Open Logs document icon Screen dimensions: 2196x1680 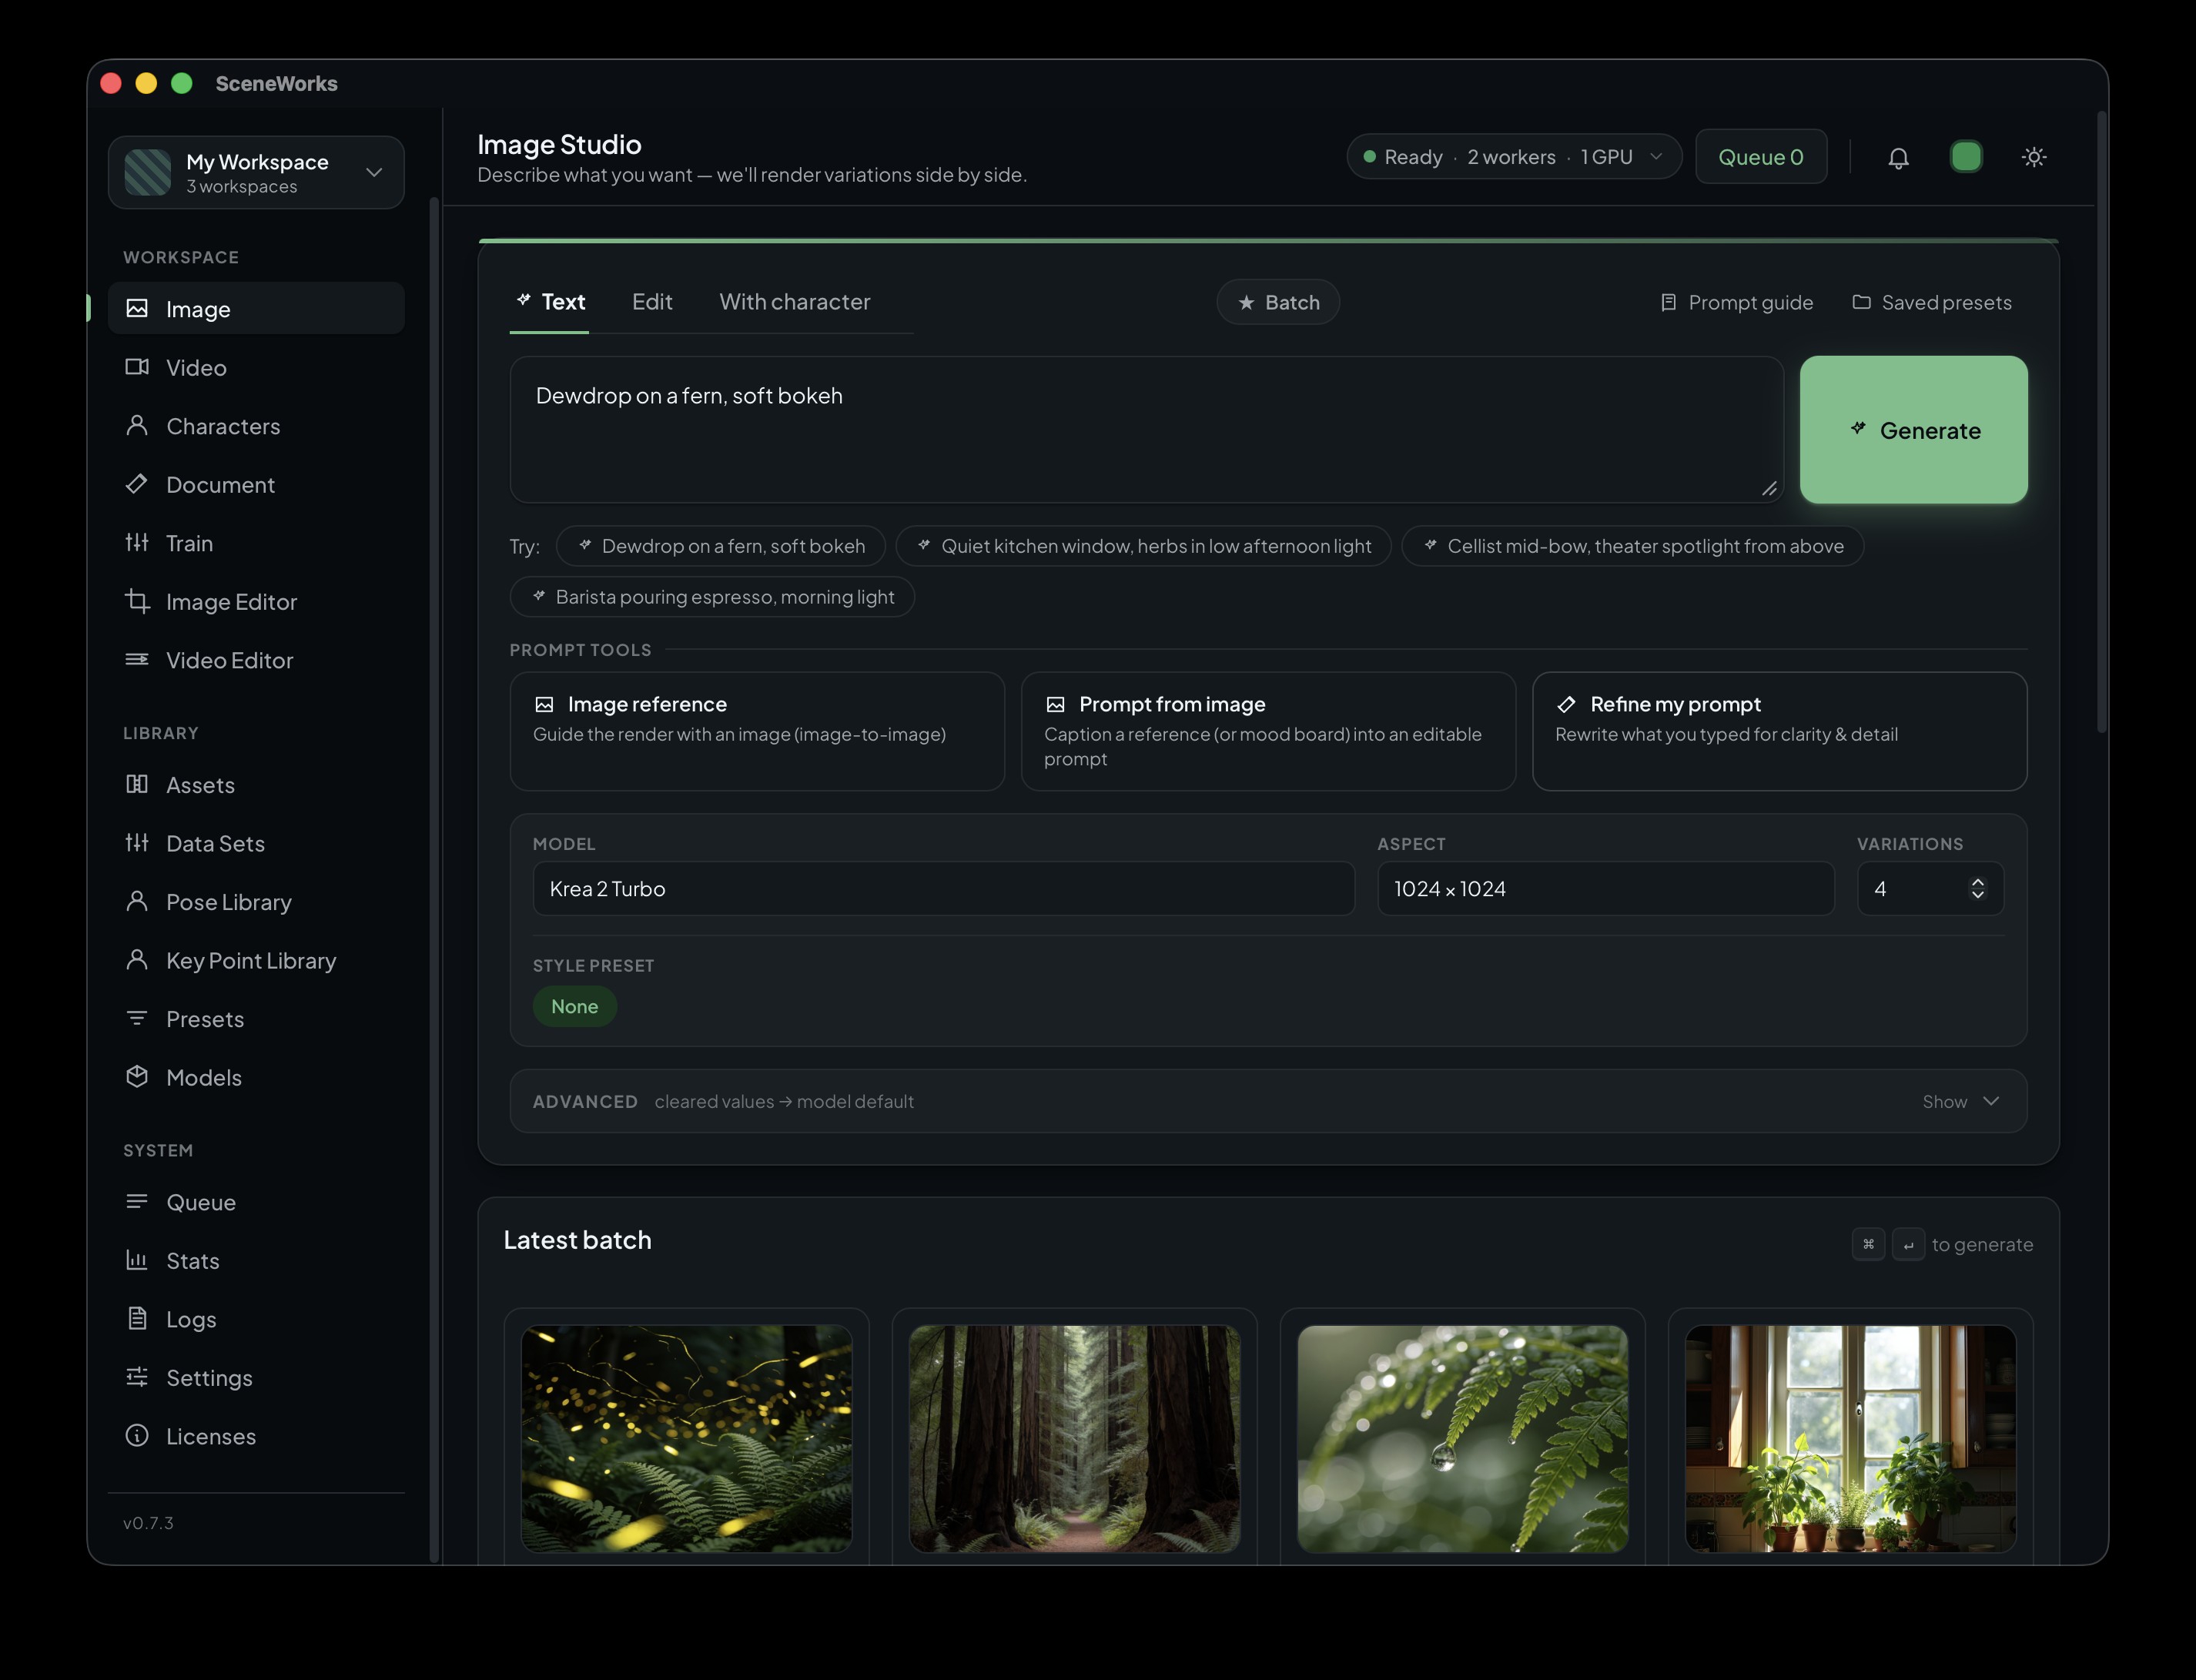[137, 1319]
